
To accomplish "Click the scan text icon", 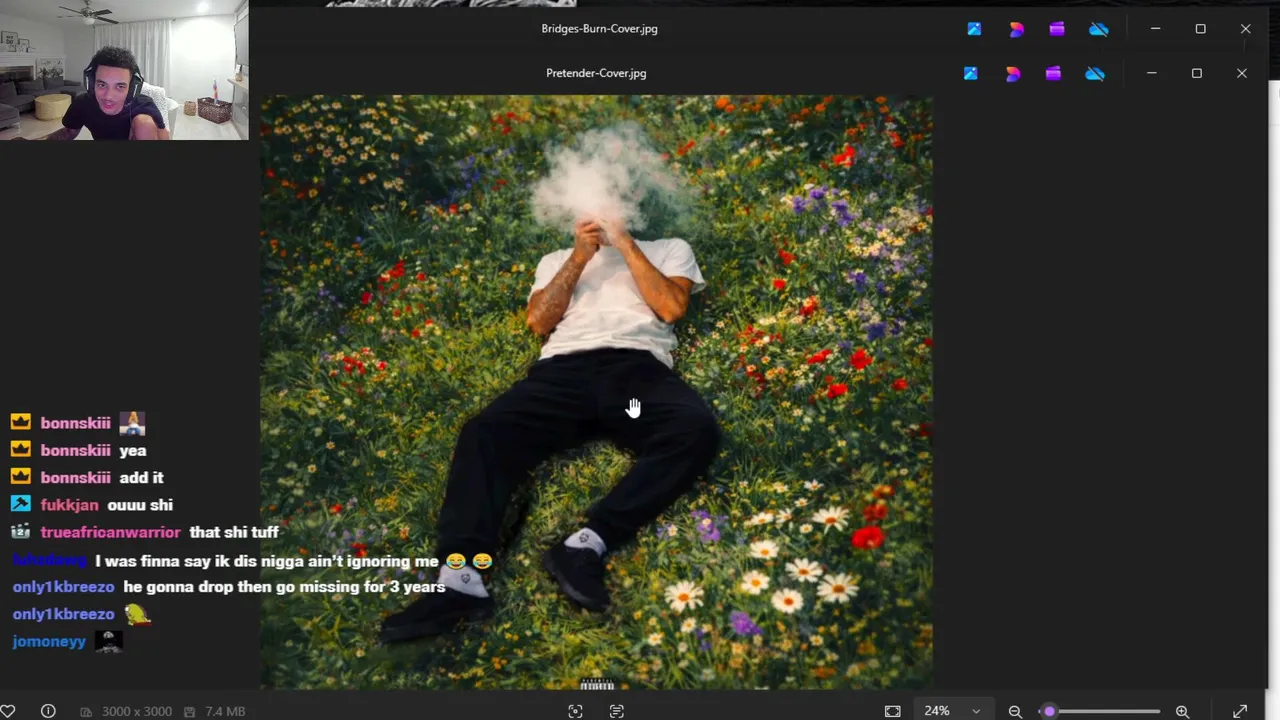I will (x=616, y=711).
